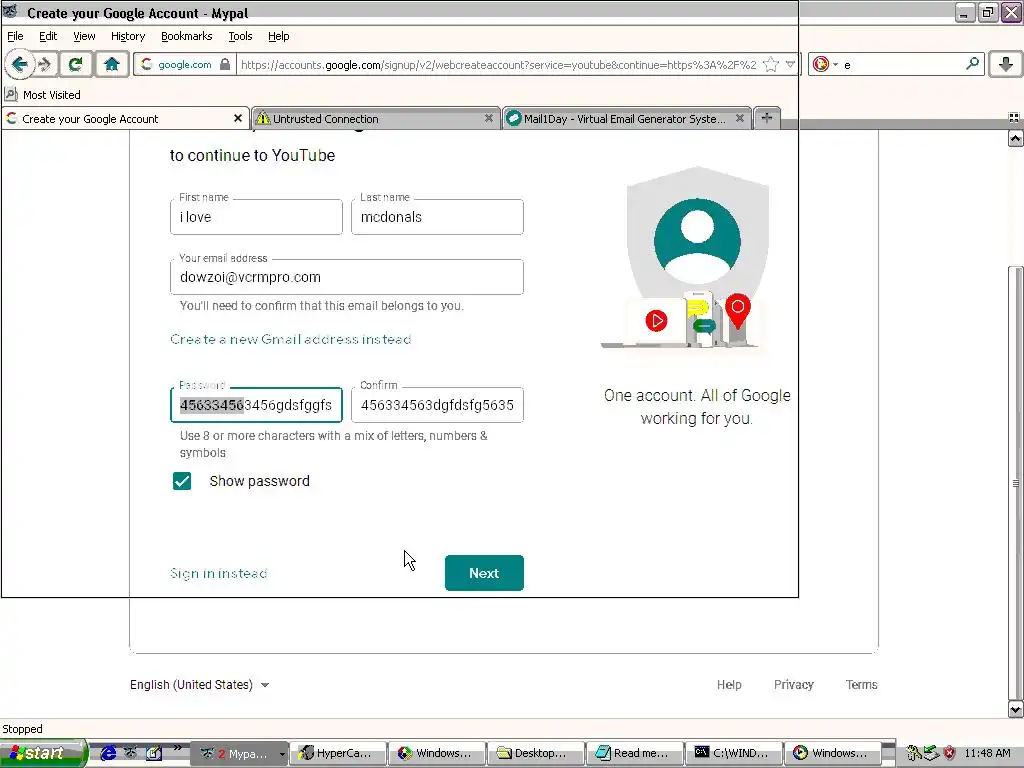Switch to the Untrusted Connection tab

tap(376, 118)
